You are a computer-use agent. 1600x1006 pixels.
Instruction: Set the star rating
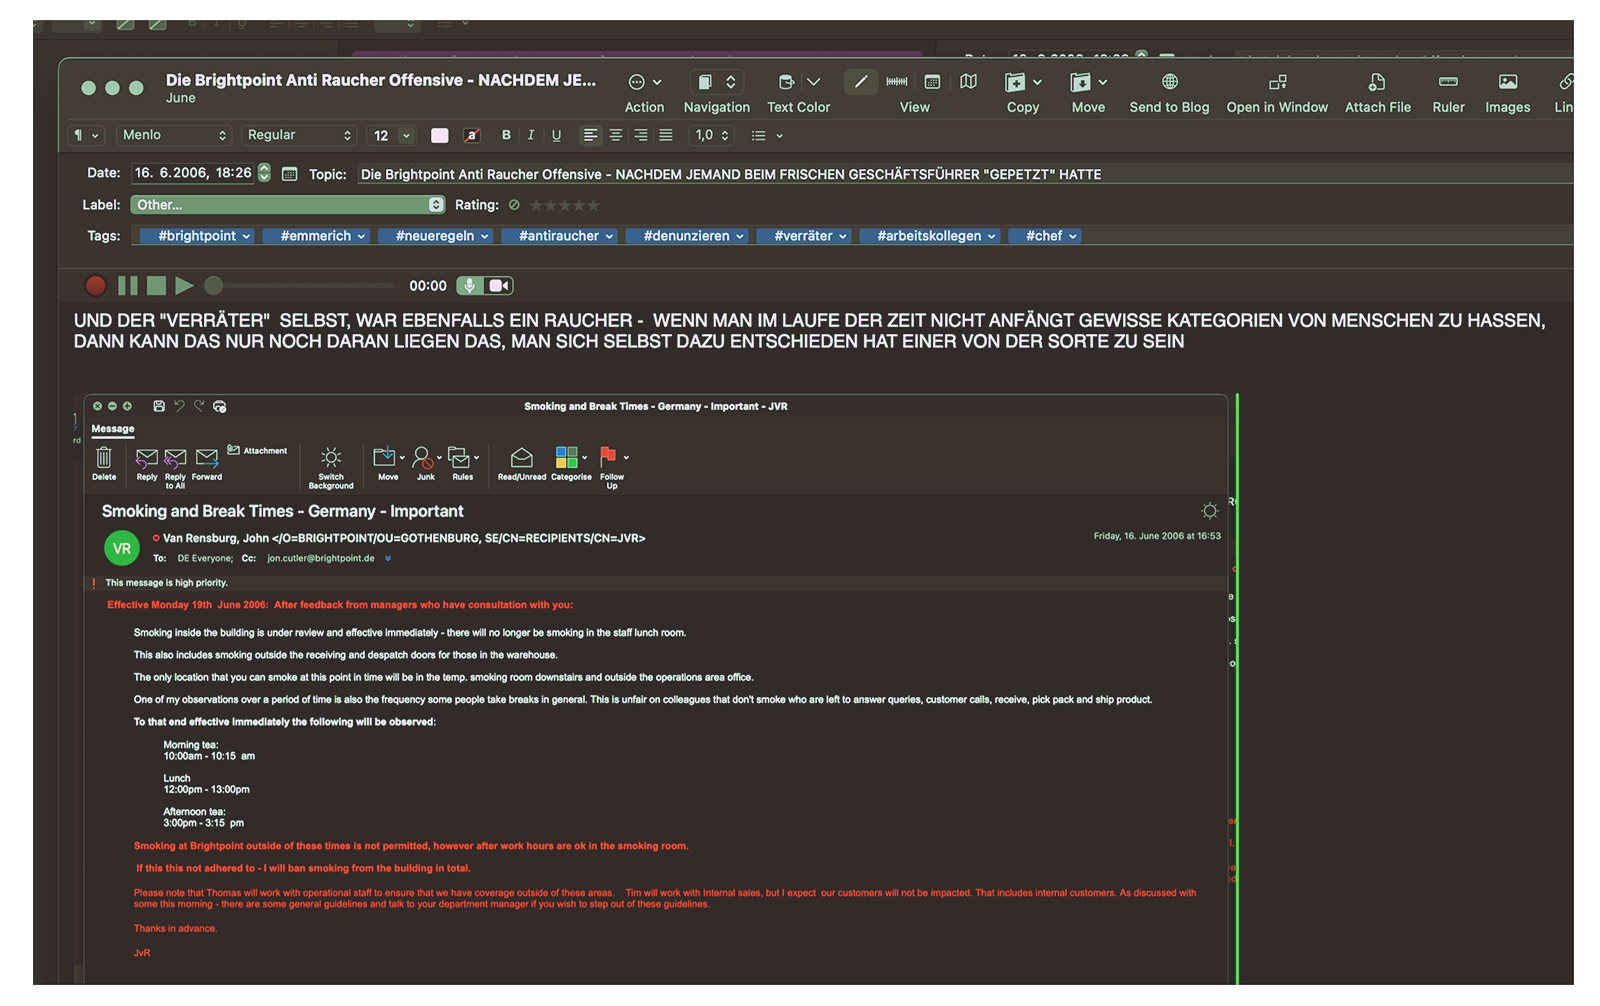coord(565,205)
